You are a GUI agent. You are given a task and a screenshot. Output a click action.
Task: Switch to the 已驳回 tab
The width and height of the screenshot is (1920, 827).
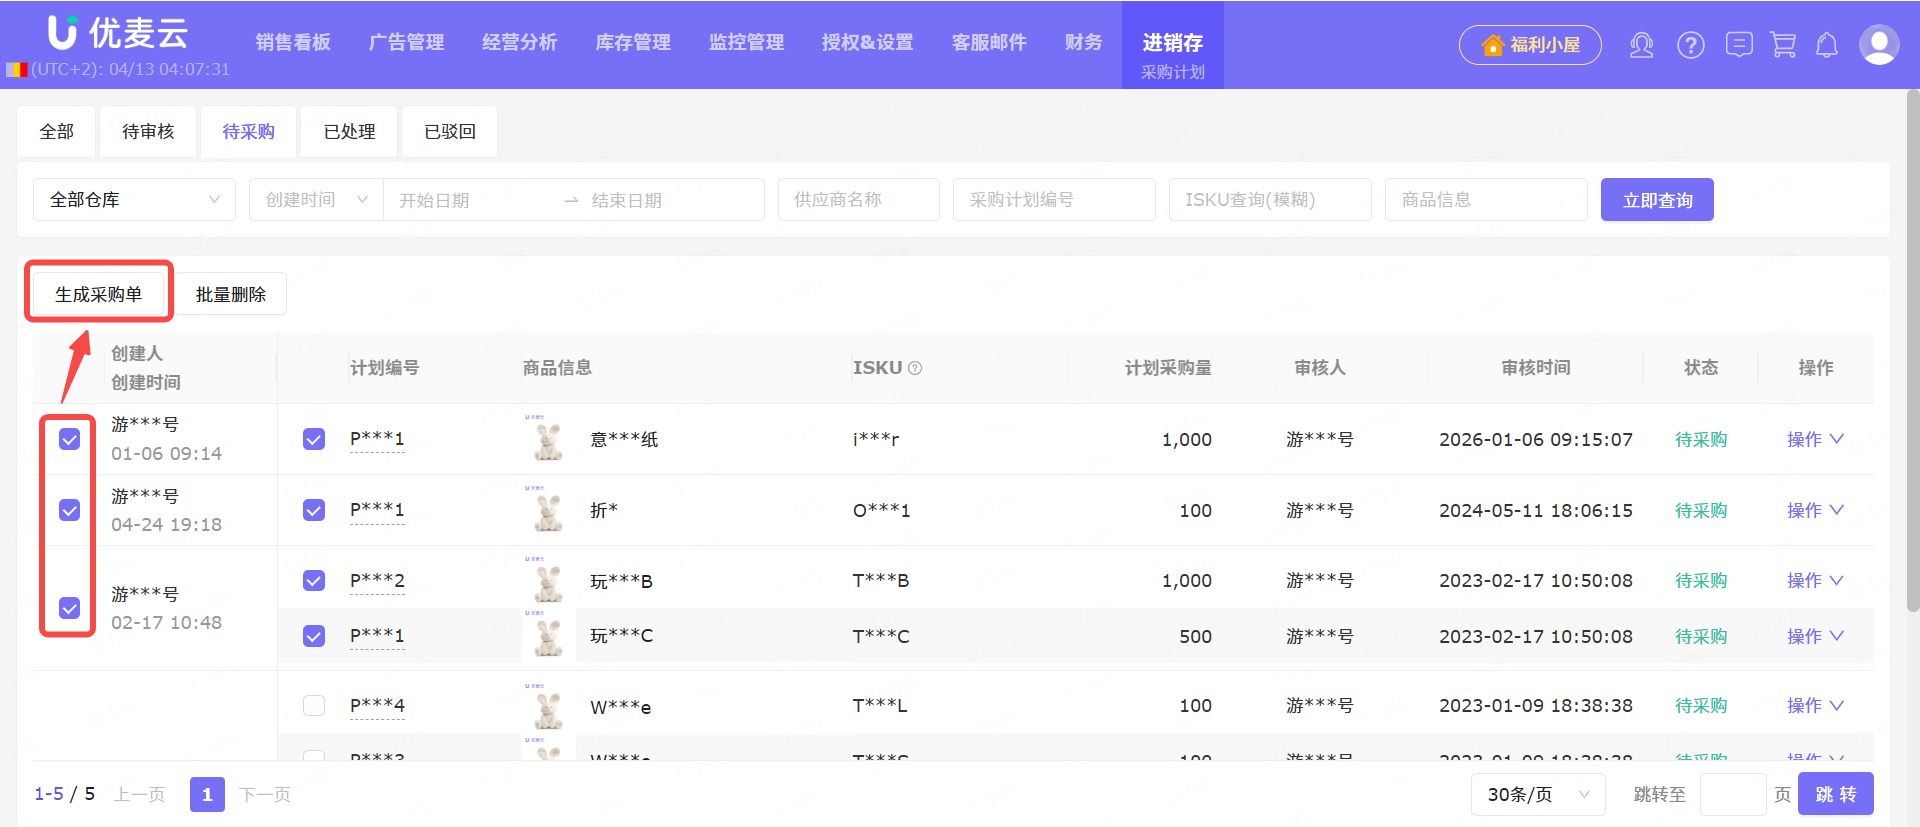[x=449, y=132]
